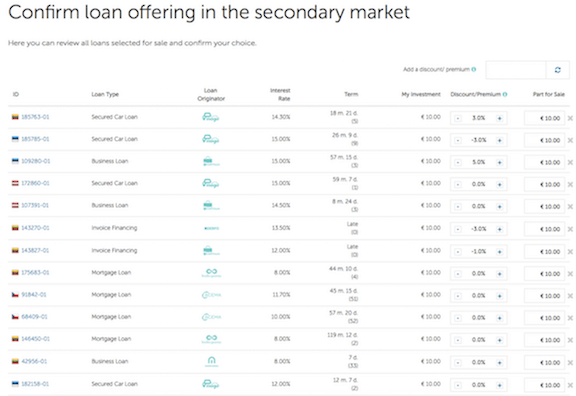This screenshot has height=396, width=576.
Task: Click the plus button for loan 172860-01's premium
Action: [499, 184]
